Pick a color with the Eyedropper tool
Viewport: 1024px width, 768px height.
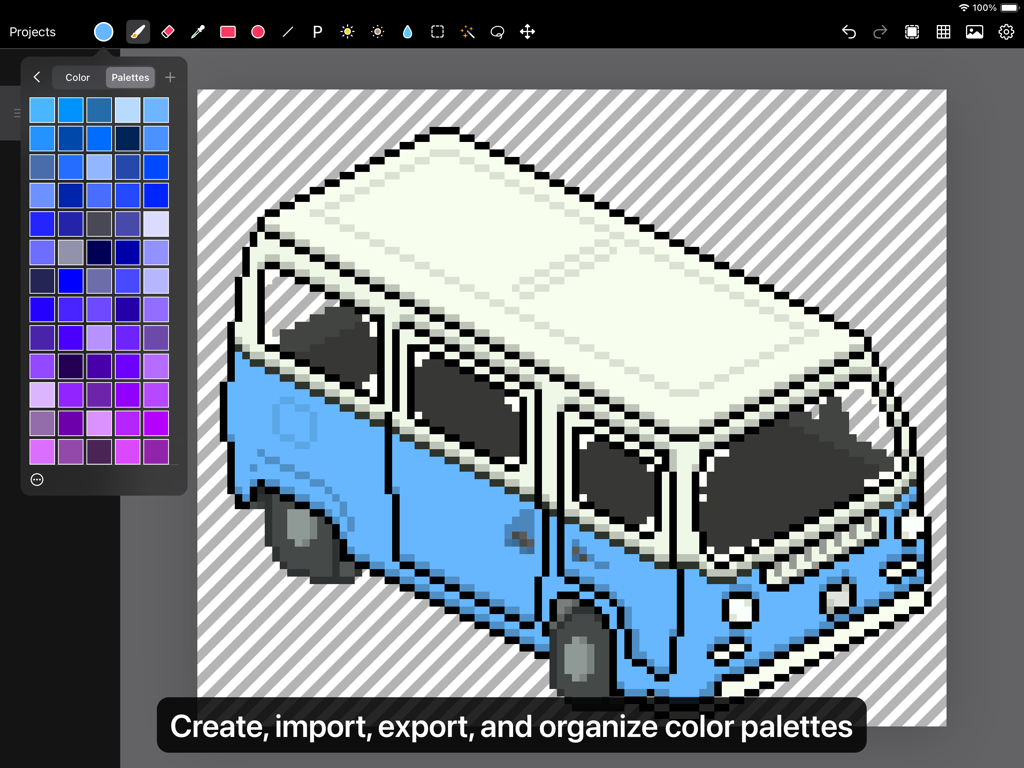tap(197, 31)
